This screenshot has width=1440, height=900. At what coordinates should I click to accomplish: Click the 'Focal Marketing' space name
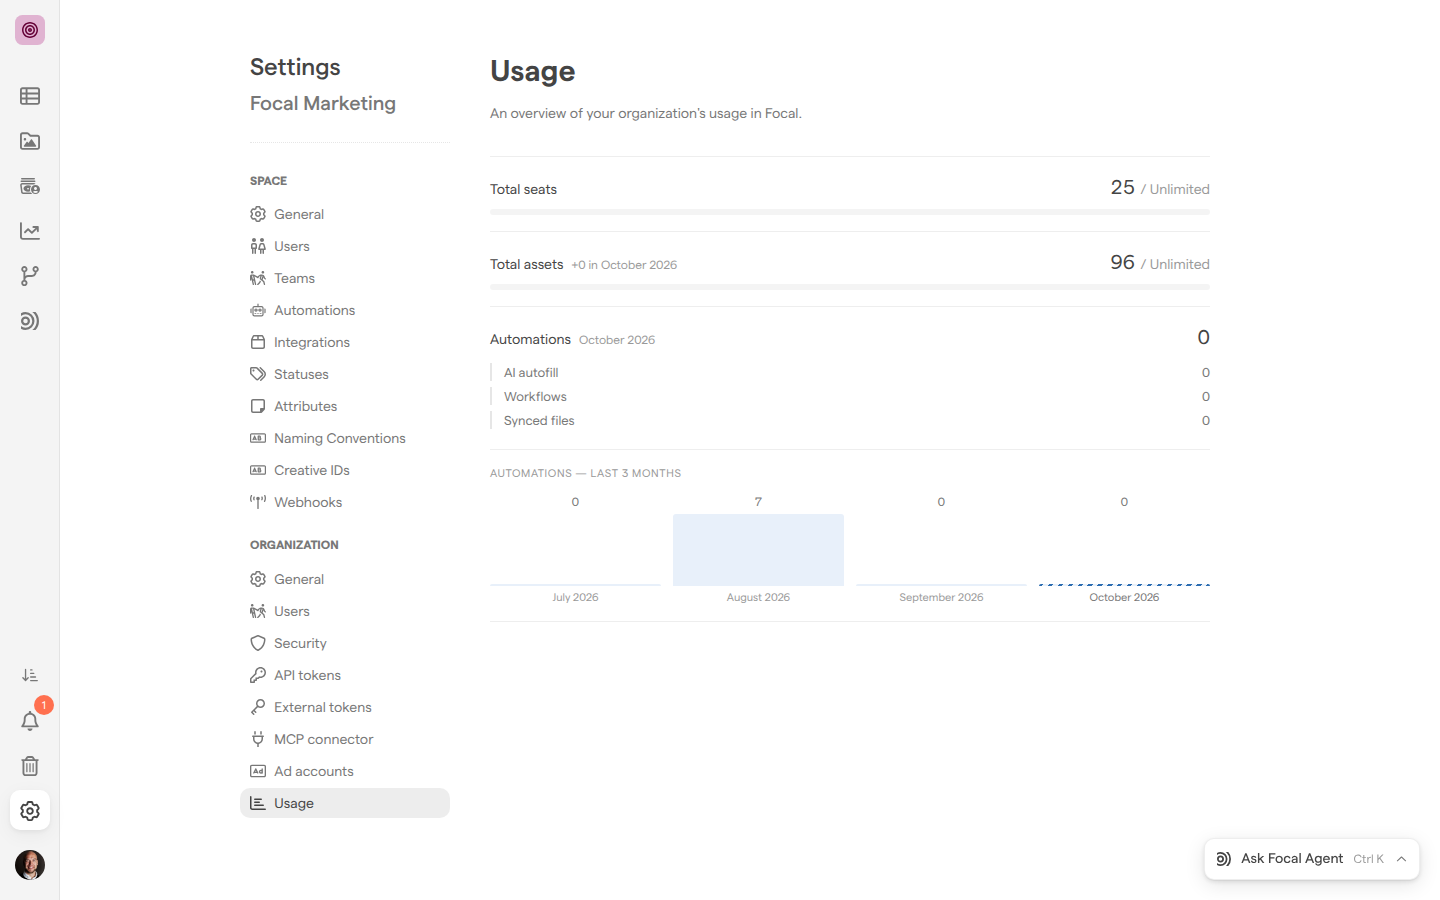pyautogui.click(x=323, y=103)
